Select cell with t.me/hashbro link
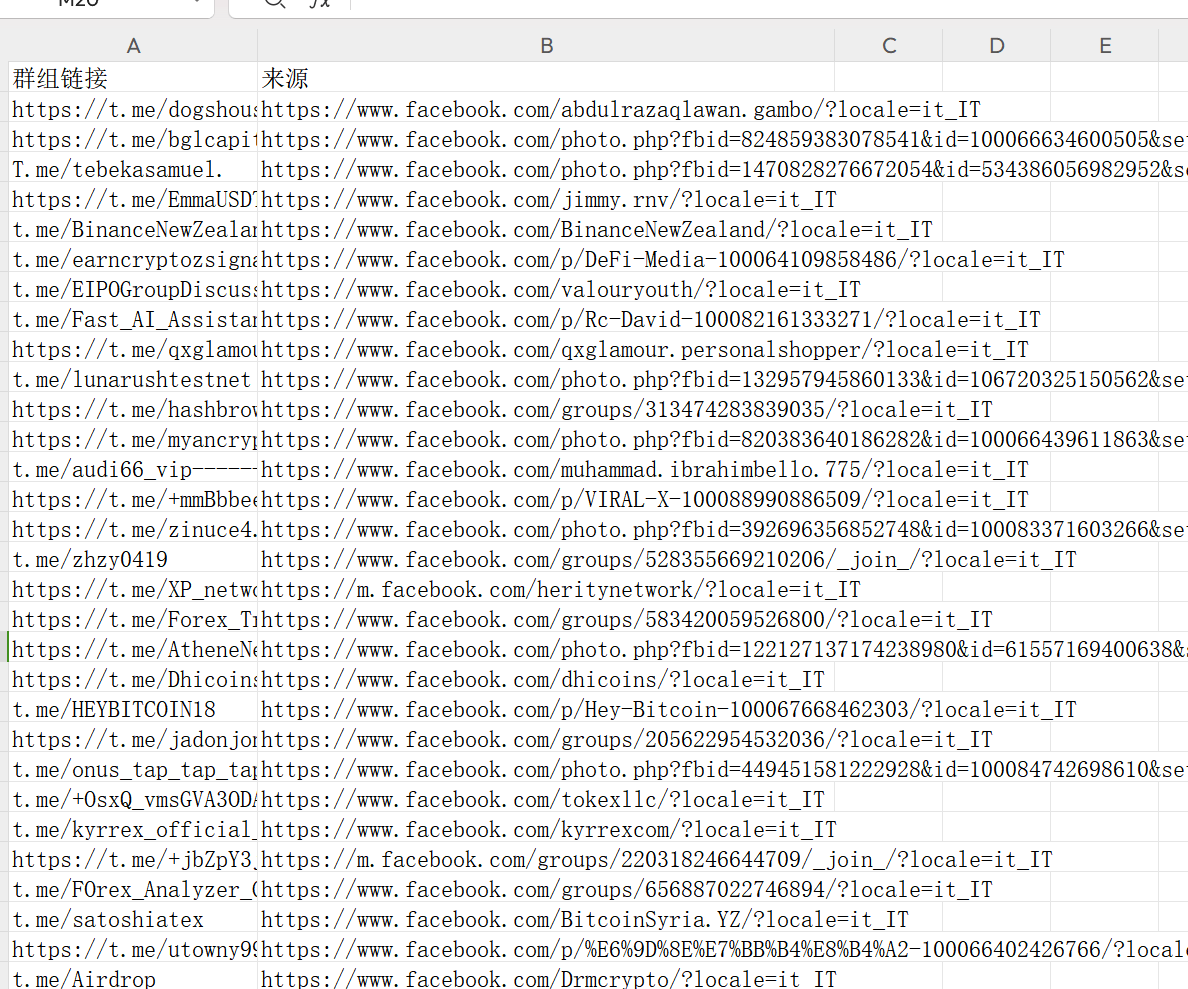Screen dimensions: 1188x989 pyautogui.click(x=133, y=409)
